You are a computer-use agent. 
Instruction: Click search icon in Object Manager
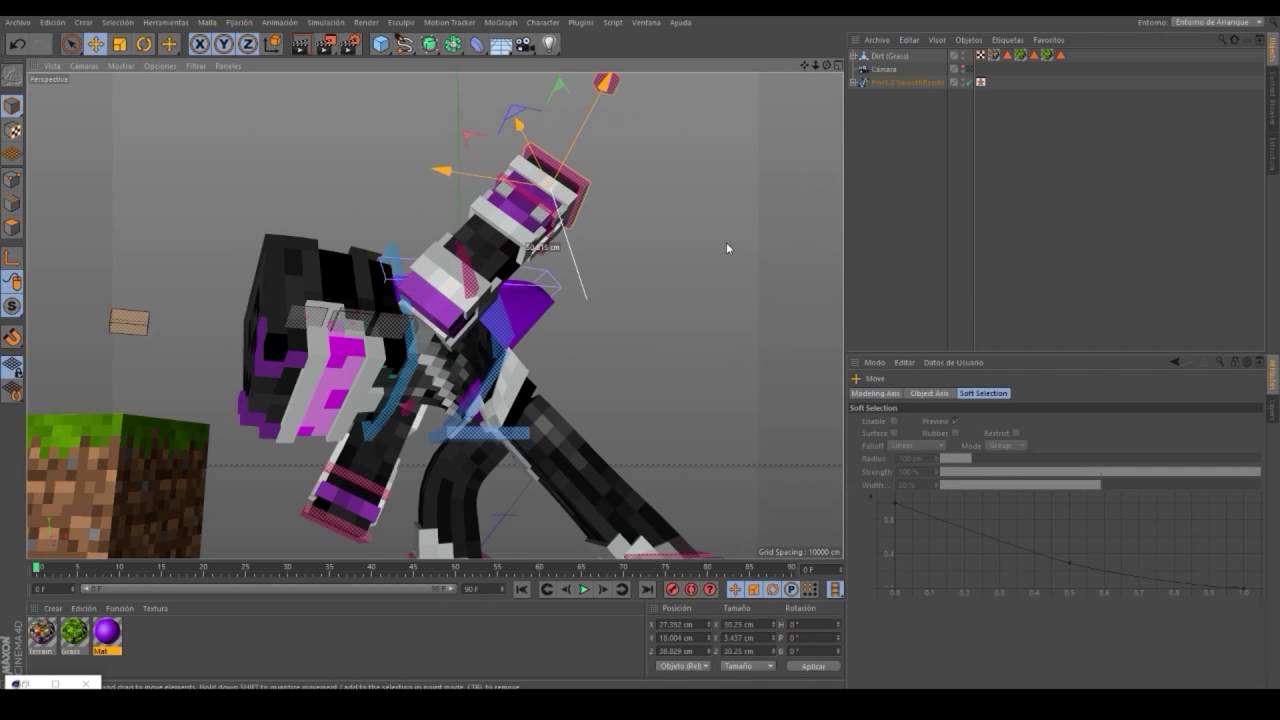(x=1222, y=40)
